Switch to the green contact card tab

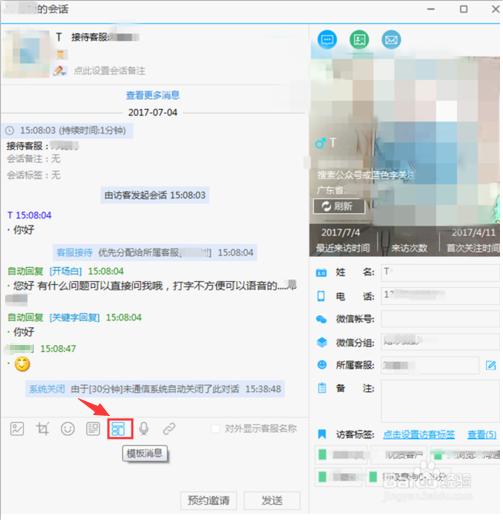tap(359, 40)
